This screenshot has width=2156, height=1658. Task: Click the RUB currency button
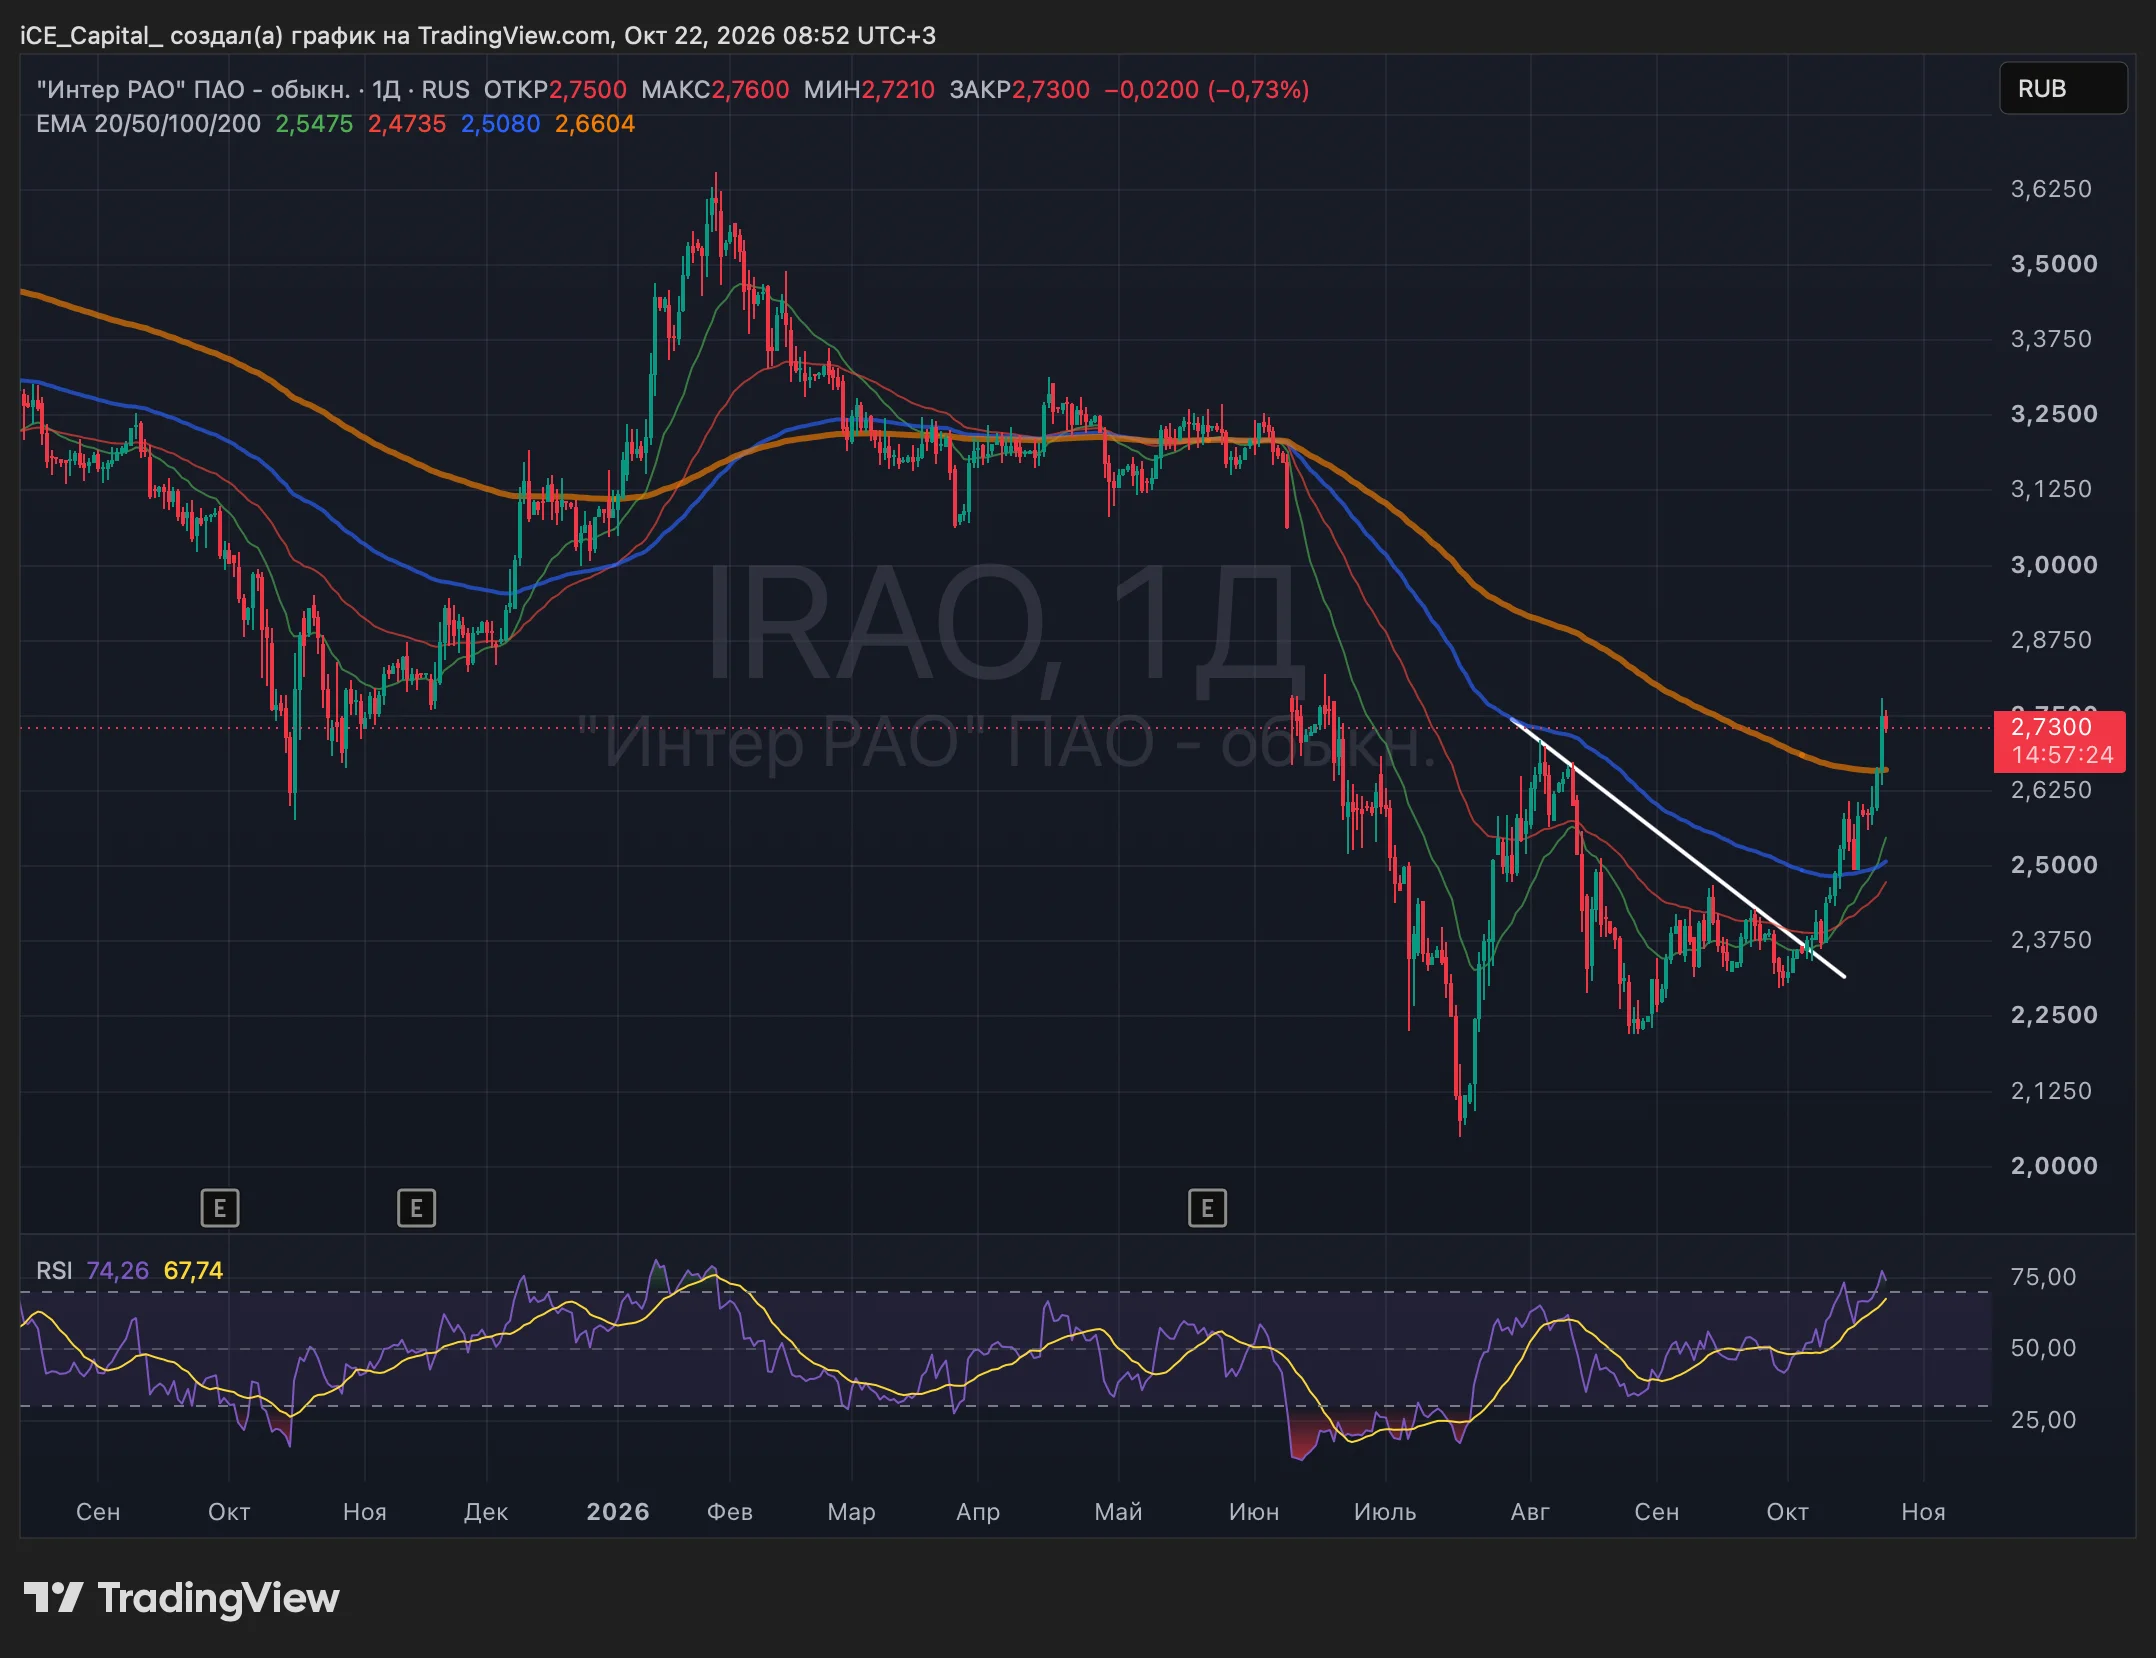(x=2062, y=89)
